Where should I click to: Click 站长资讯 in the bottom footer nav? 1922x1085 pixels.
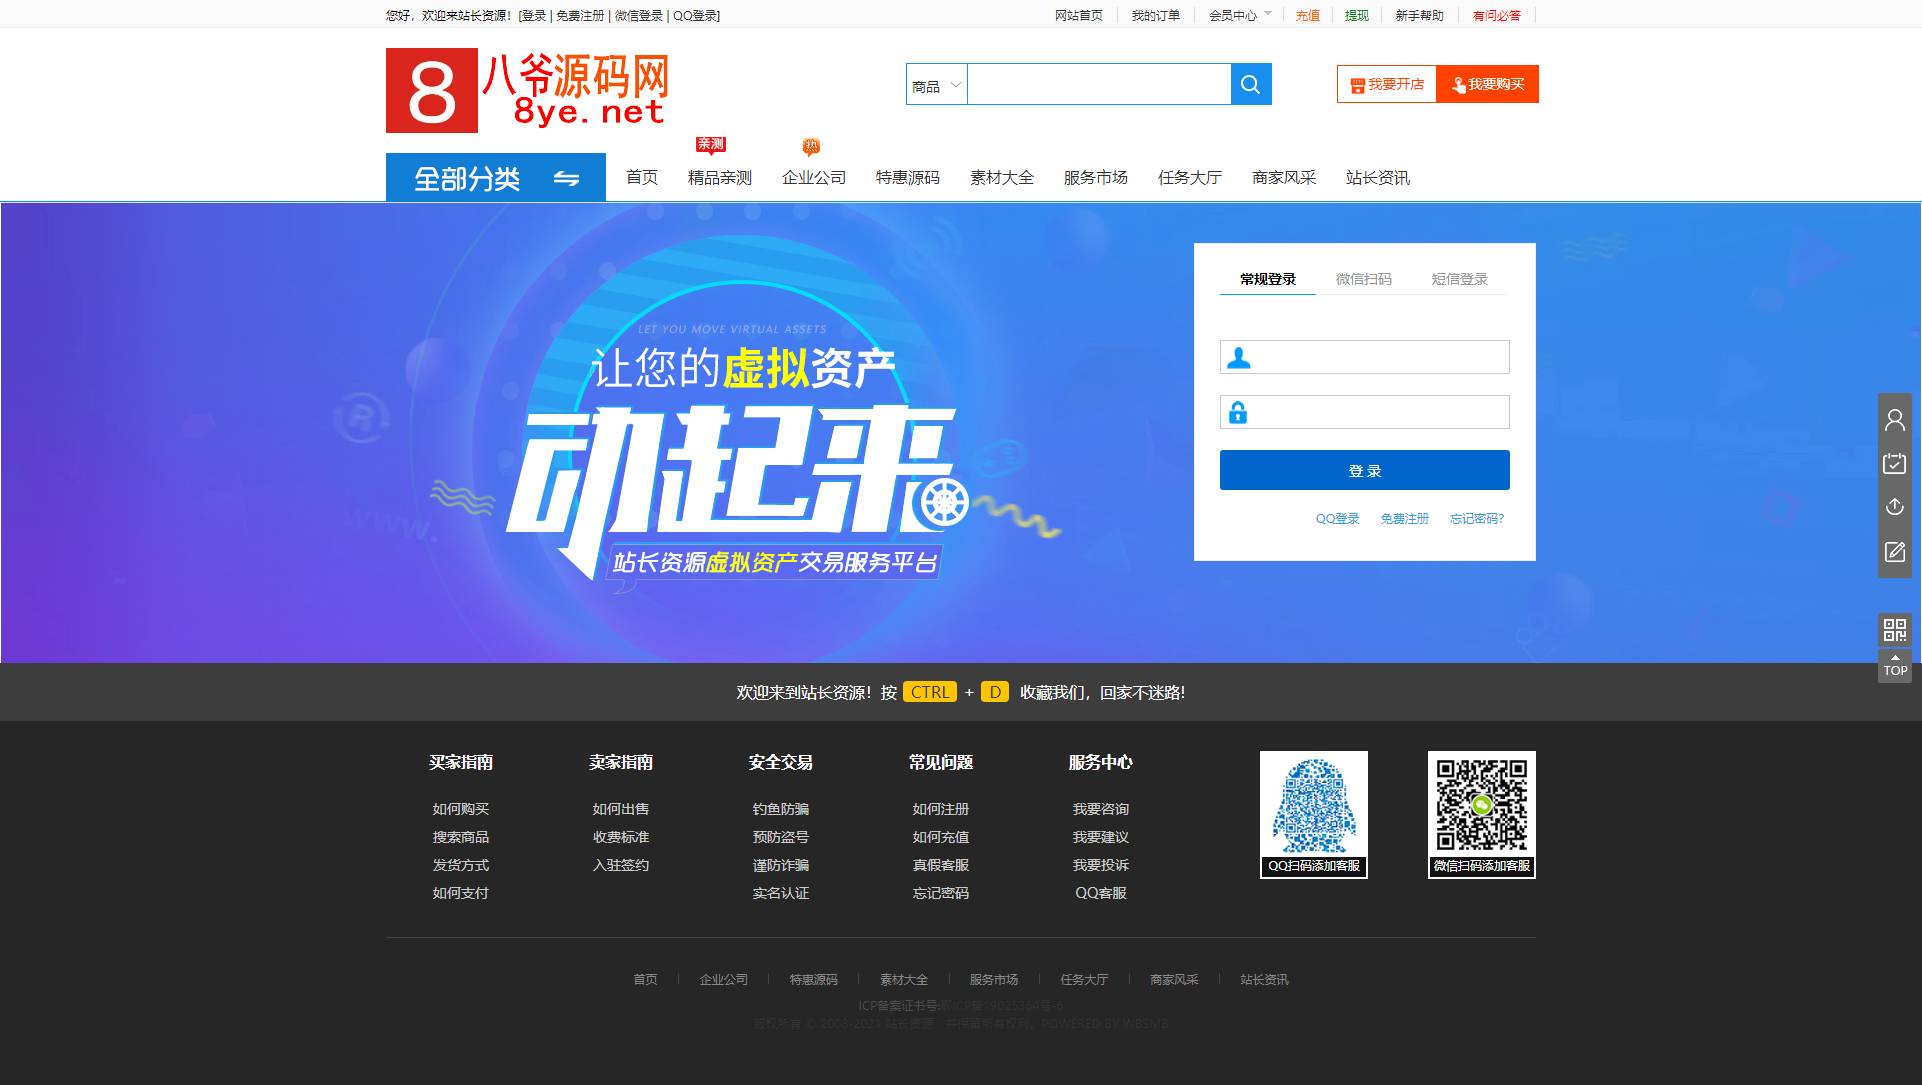tap(1265, 980)
